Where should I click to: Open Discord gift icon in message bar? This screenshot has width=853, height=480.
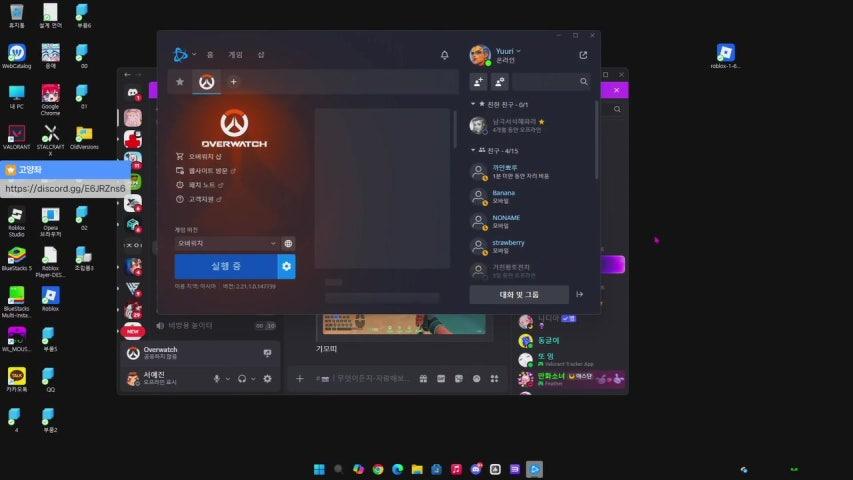pos(423,379)
